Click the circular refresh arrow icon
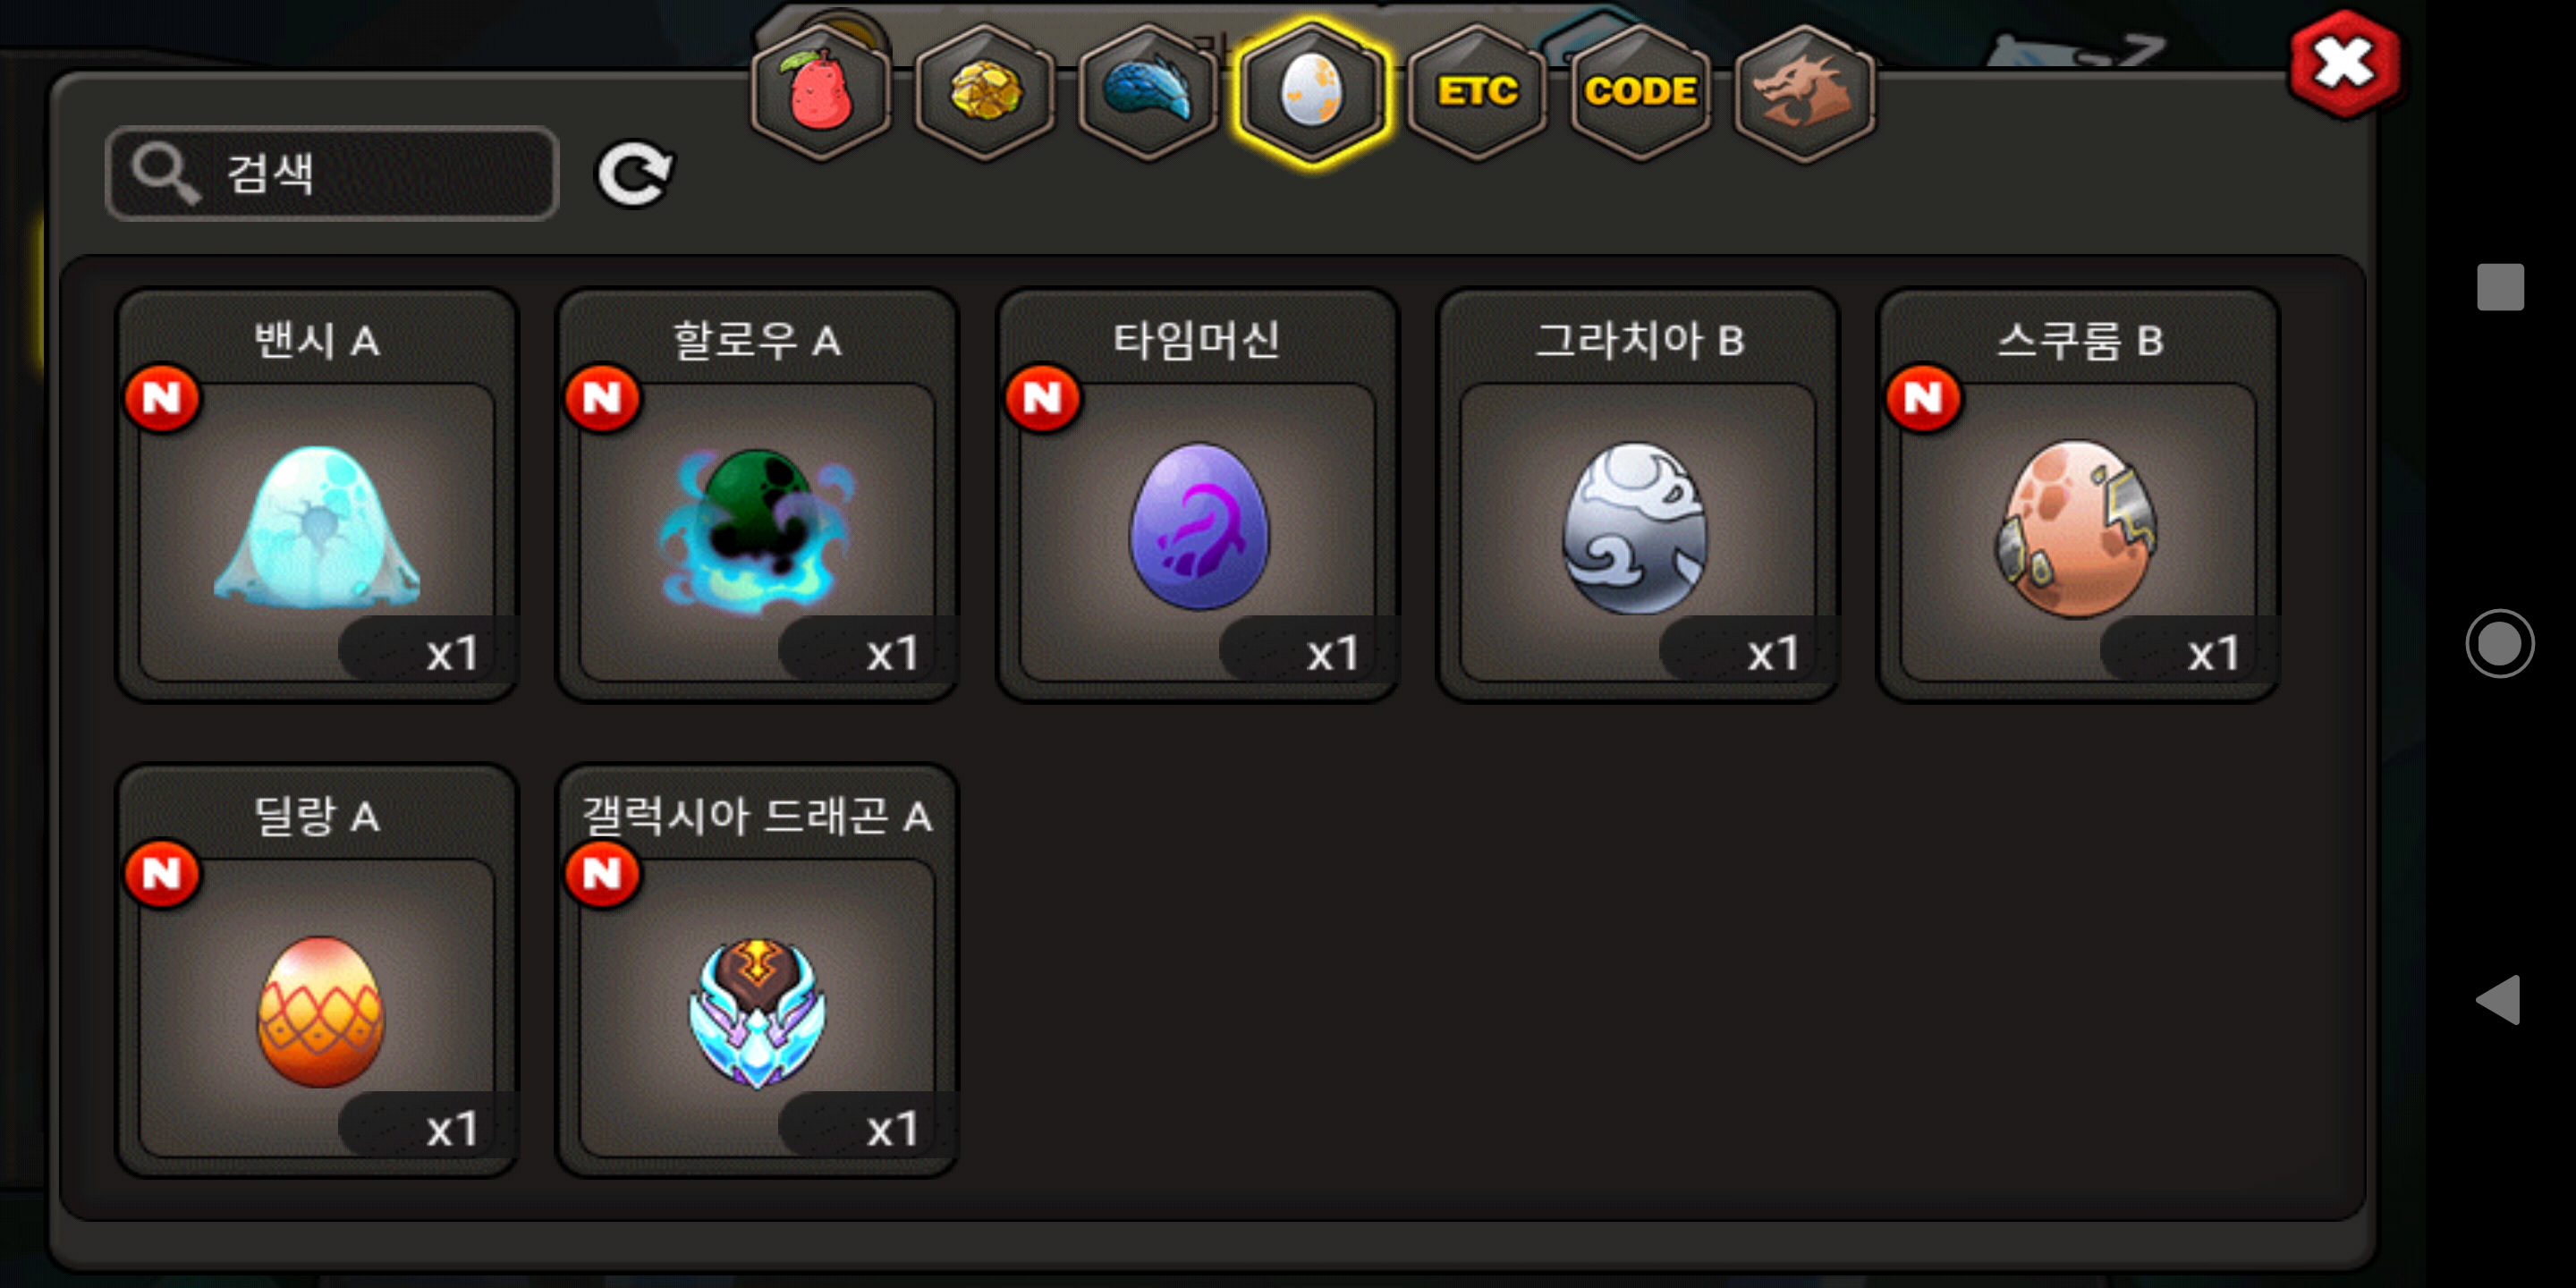The image size is (2576, 1288). (635, 174)
